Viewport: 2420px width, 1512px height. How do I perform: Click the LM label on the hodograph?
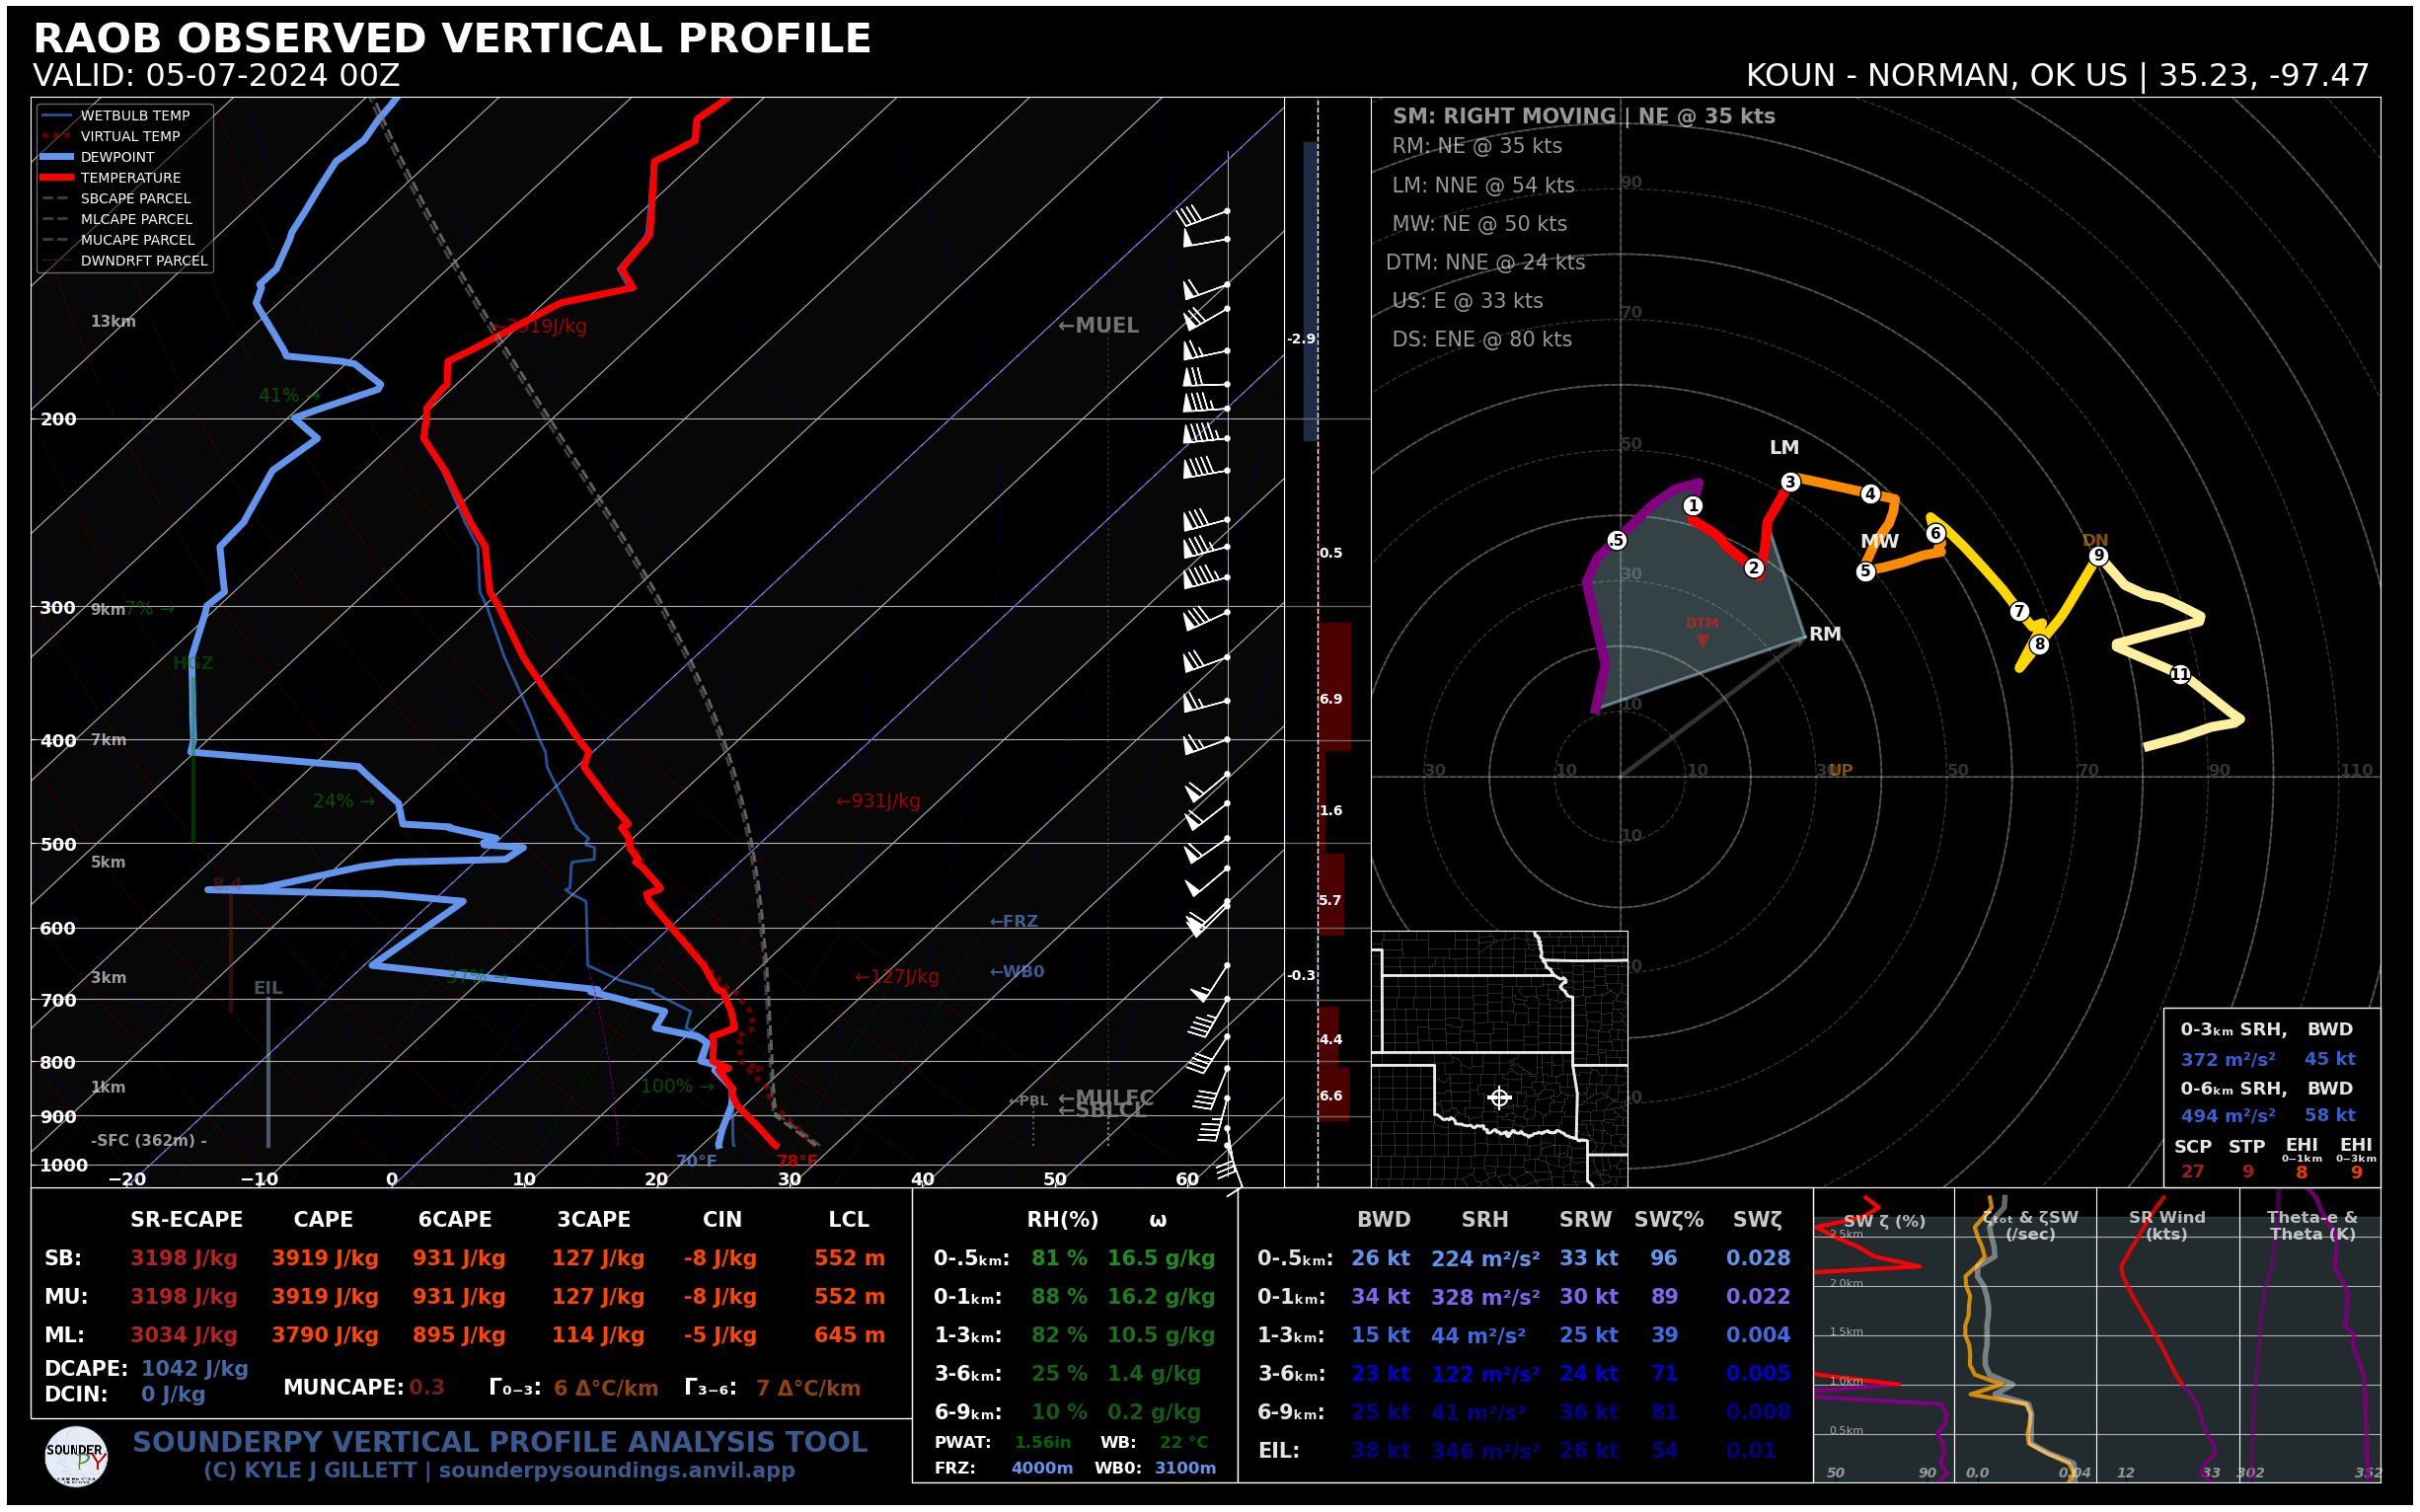(x=1784, y=448)
